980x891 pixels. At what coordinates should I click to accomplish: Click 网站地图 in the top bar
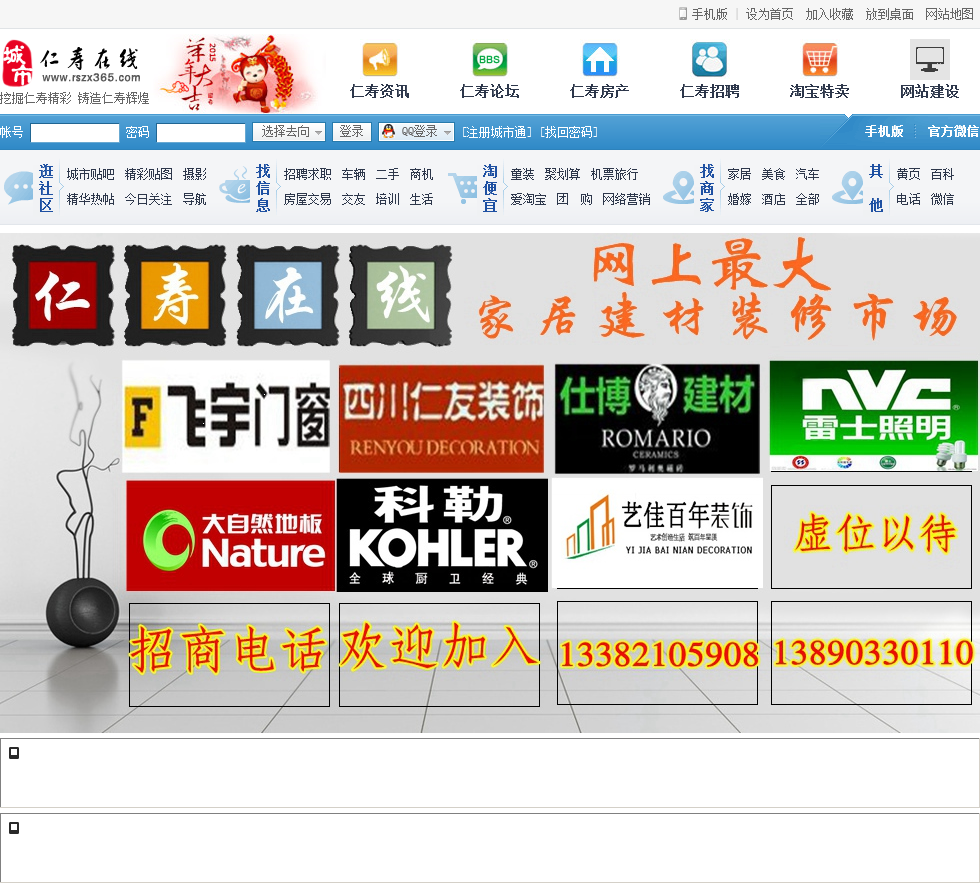tap(949, 14)
